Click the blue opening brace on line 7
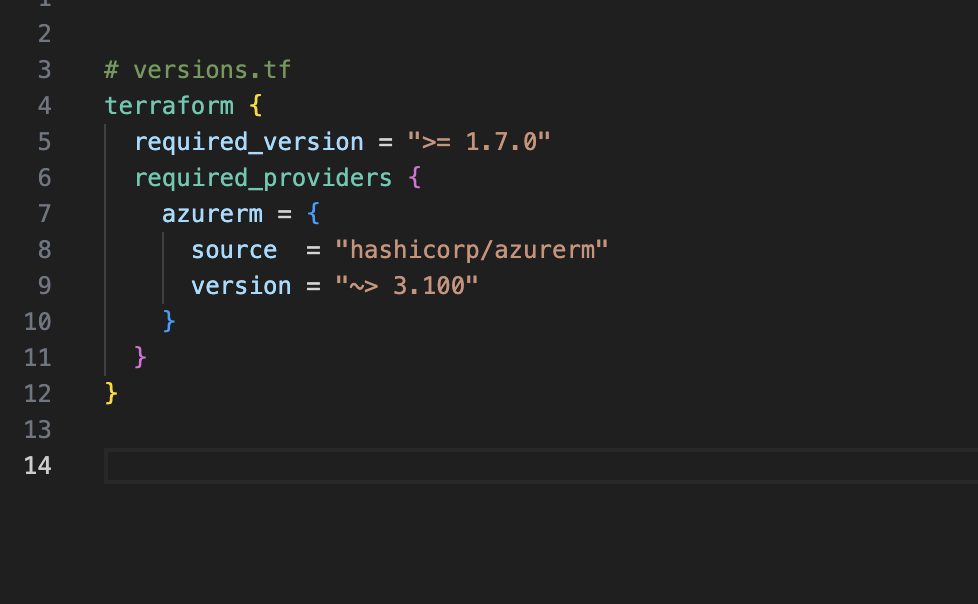Screen dimensions: 978x604 pyautogui.click(x=313, y=213)
